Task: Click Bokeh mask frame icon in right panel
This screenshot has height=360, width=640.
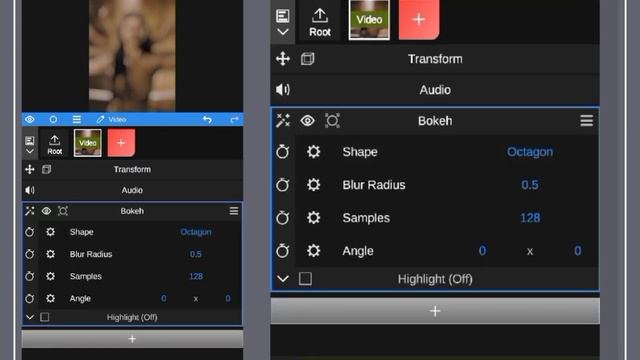Action: [x=332, y=121]
